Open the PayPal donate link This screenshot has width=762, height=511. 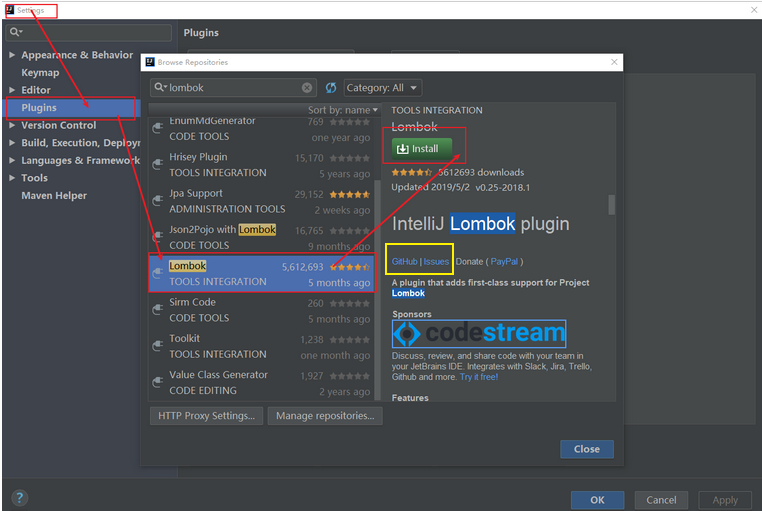[504, 262]
